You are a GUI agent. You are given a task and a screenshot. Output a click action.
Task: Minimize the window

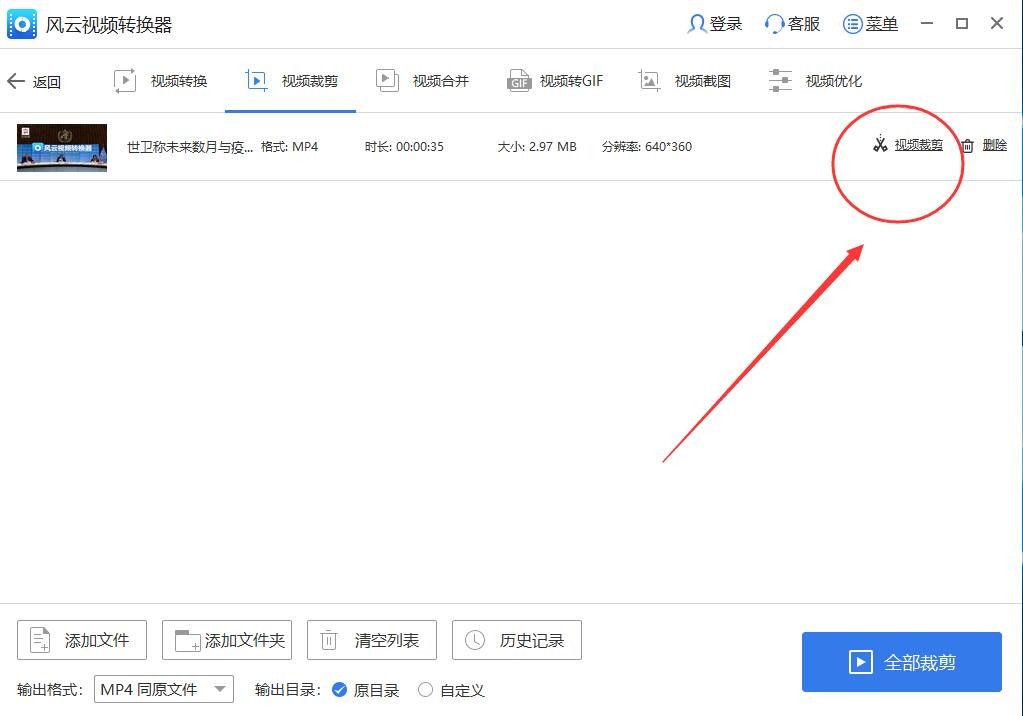click(926, 23)
